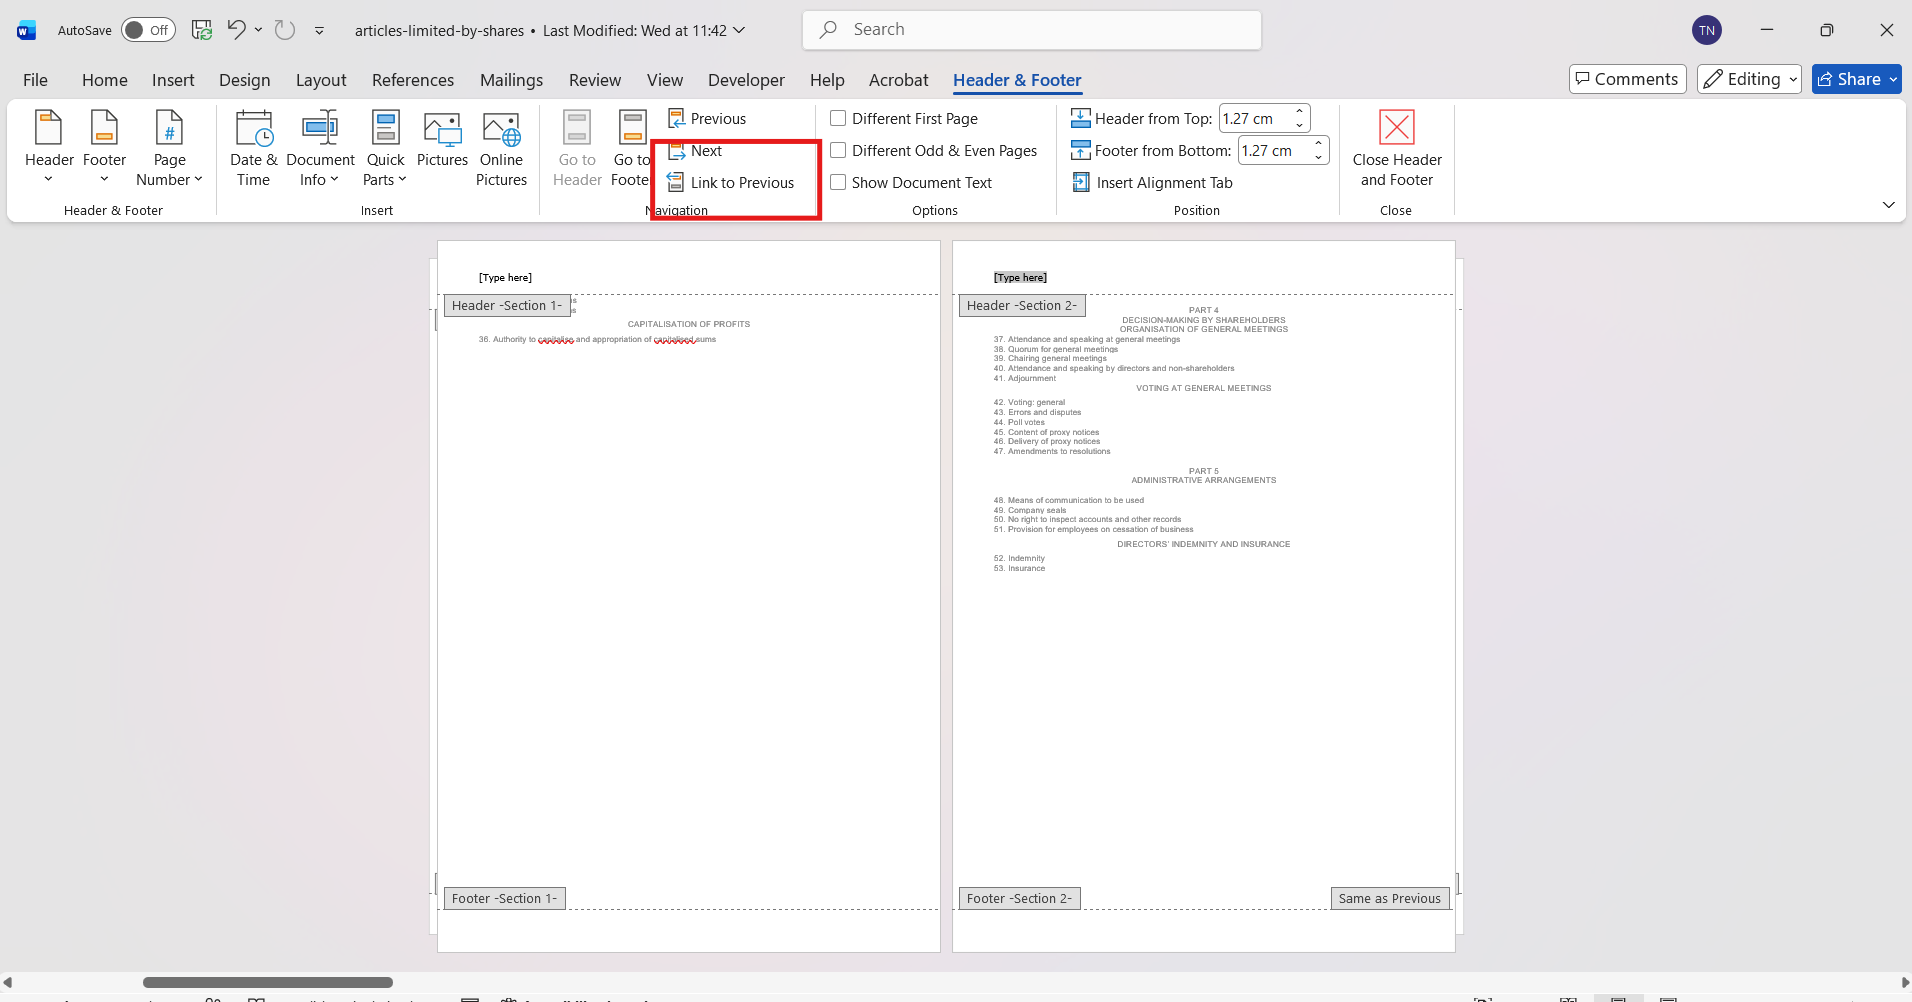
Task: Click the Header -Section 2- label
Action: 1022,306
